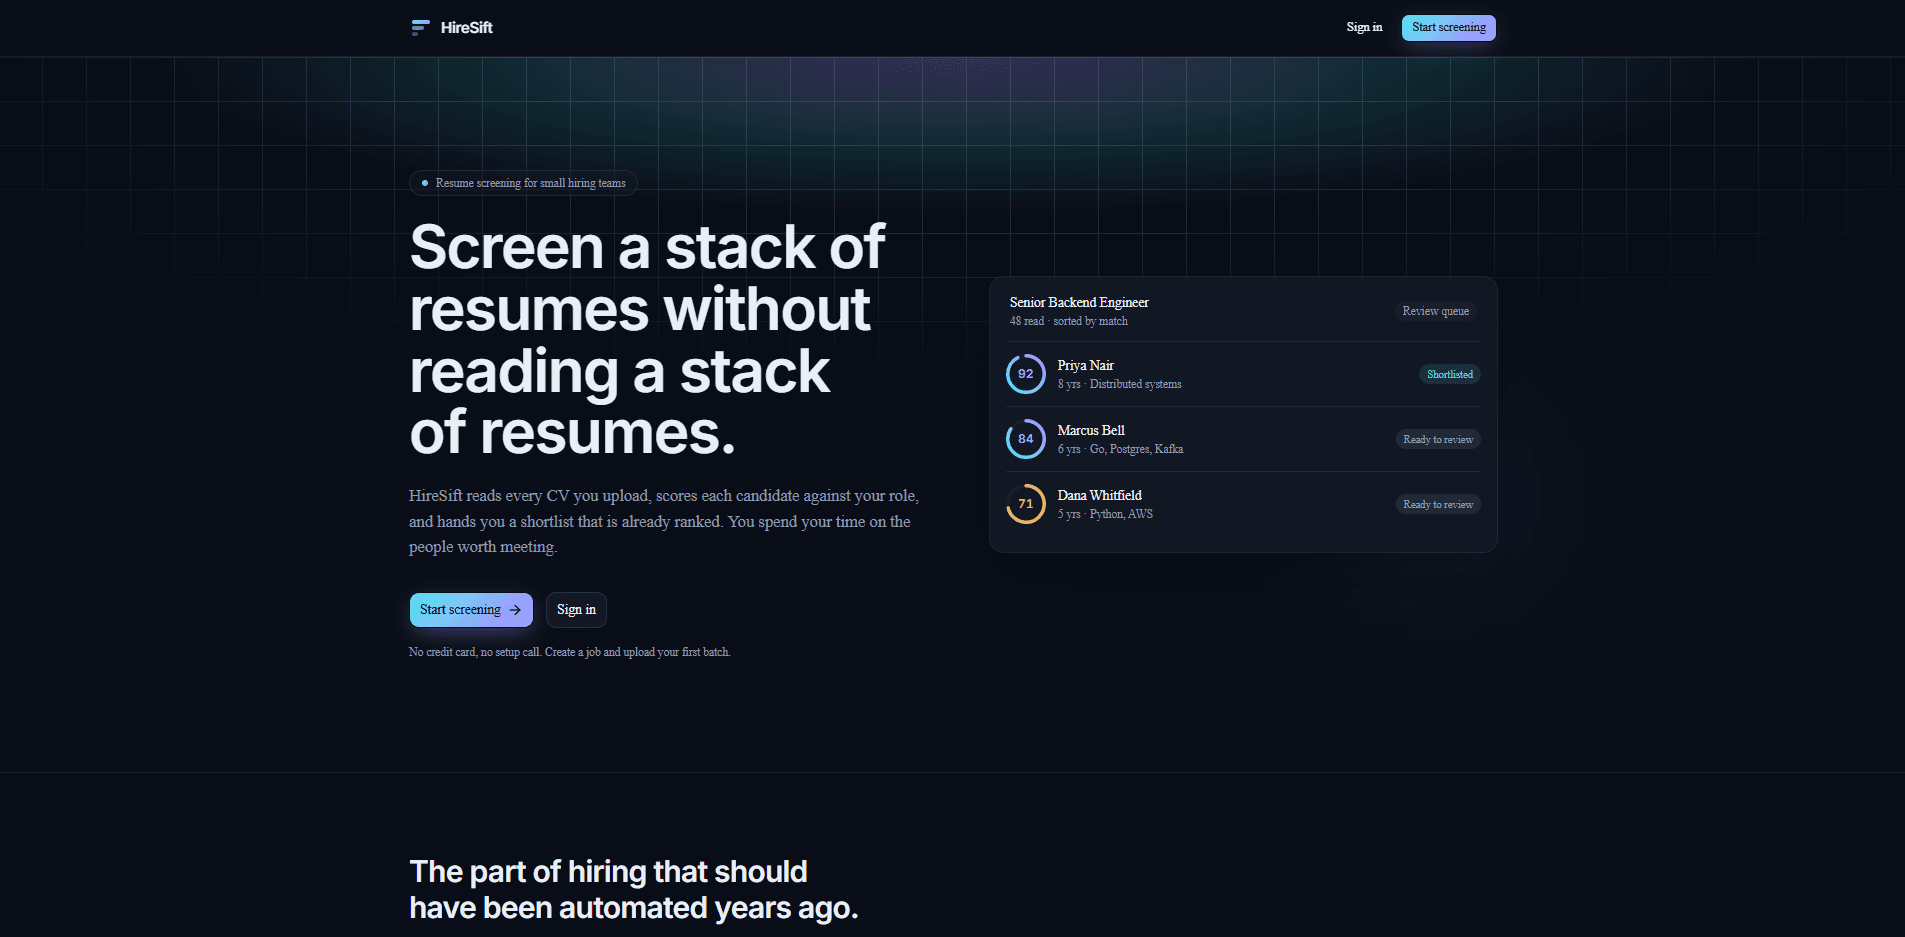Click the dot icon in the hiring teams badge
The width and height of the screenshot is (1905, 937).
click(x=425, y=183)
